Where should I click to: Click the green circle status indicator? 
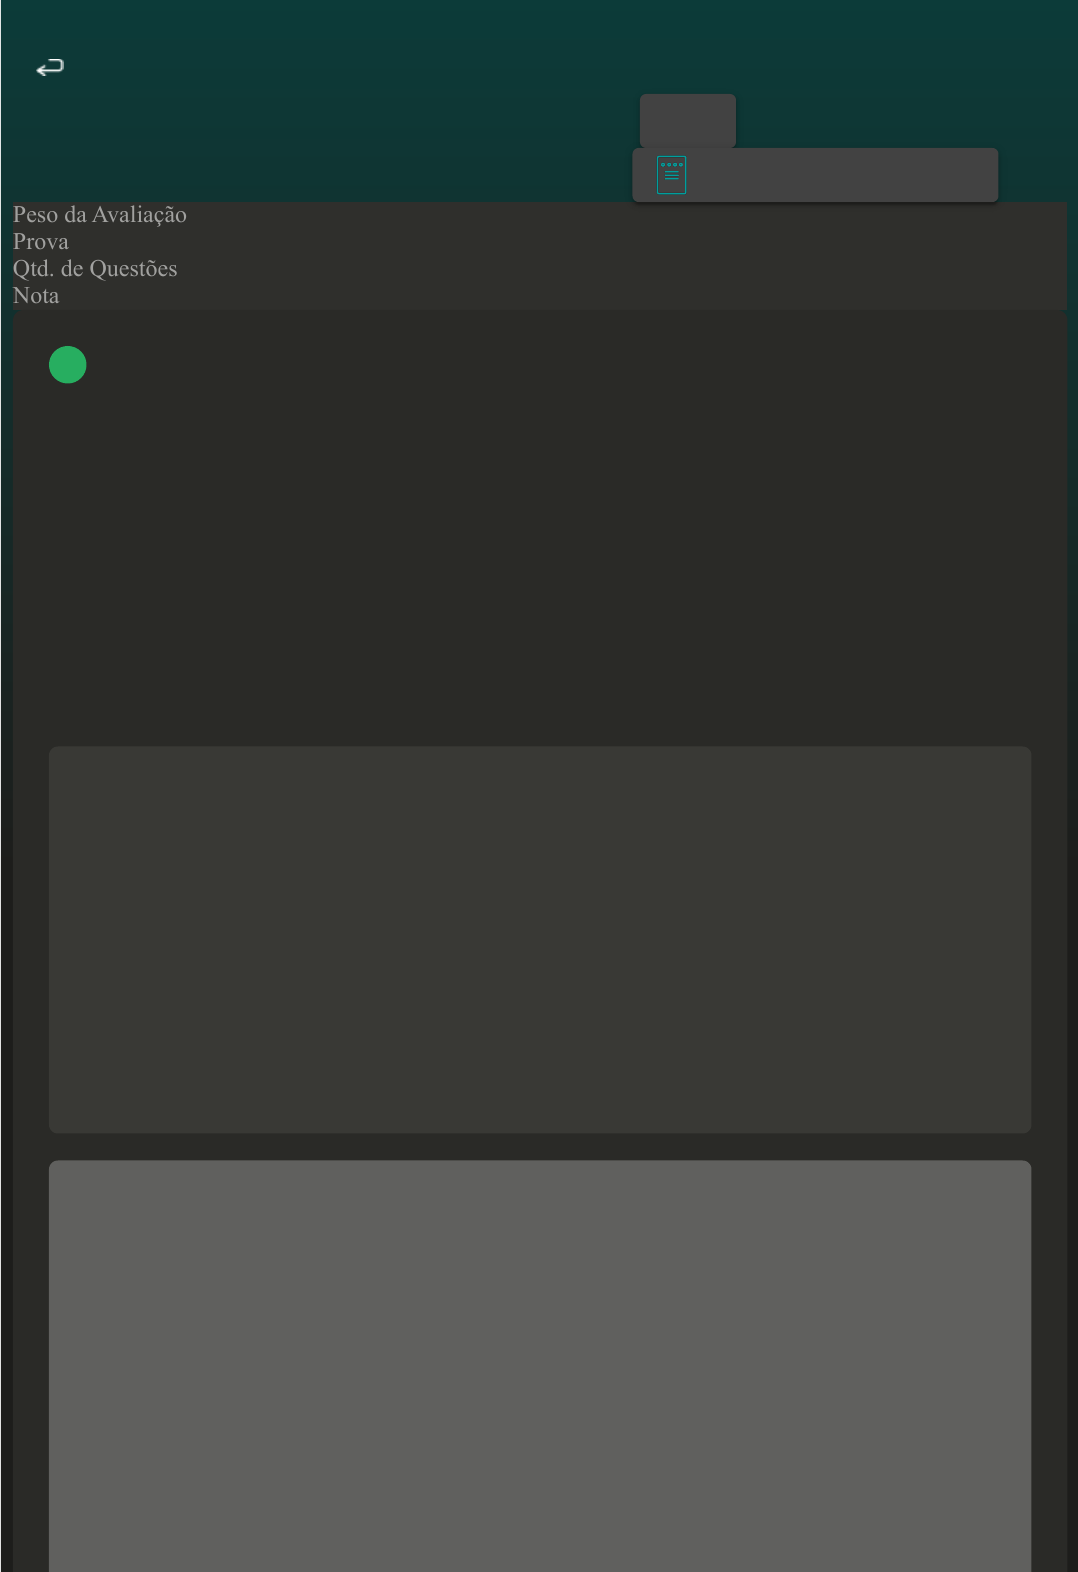tap(68, 365)
